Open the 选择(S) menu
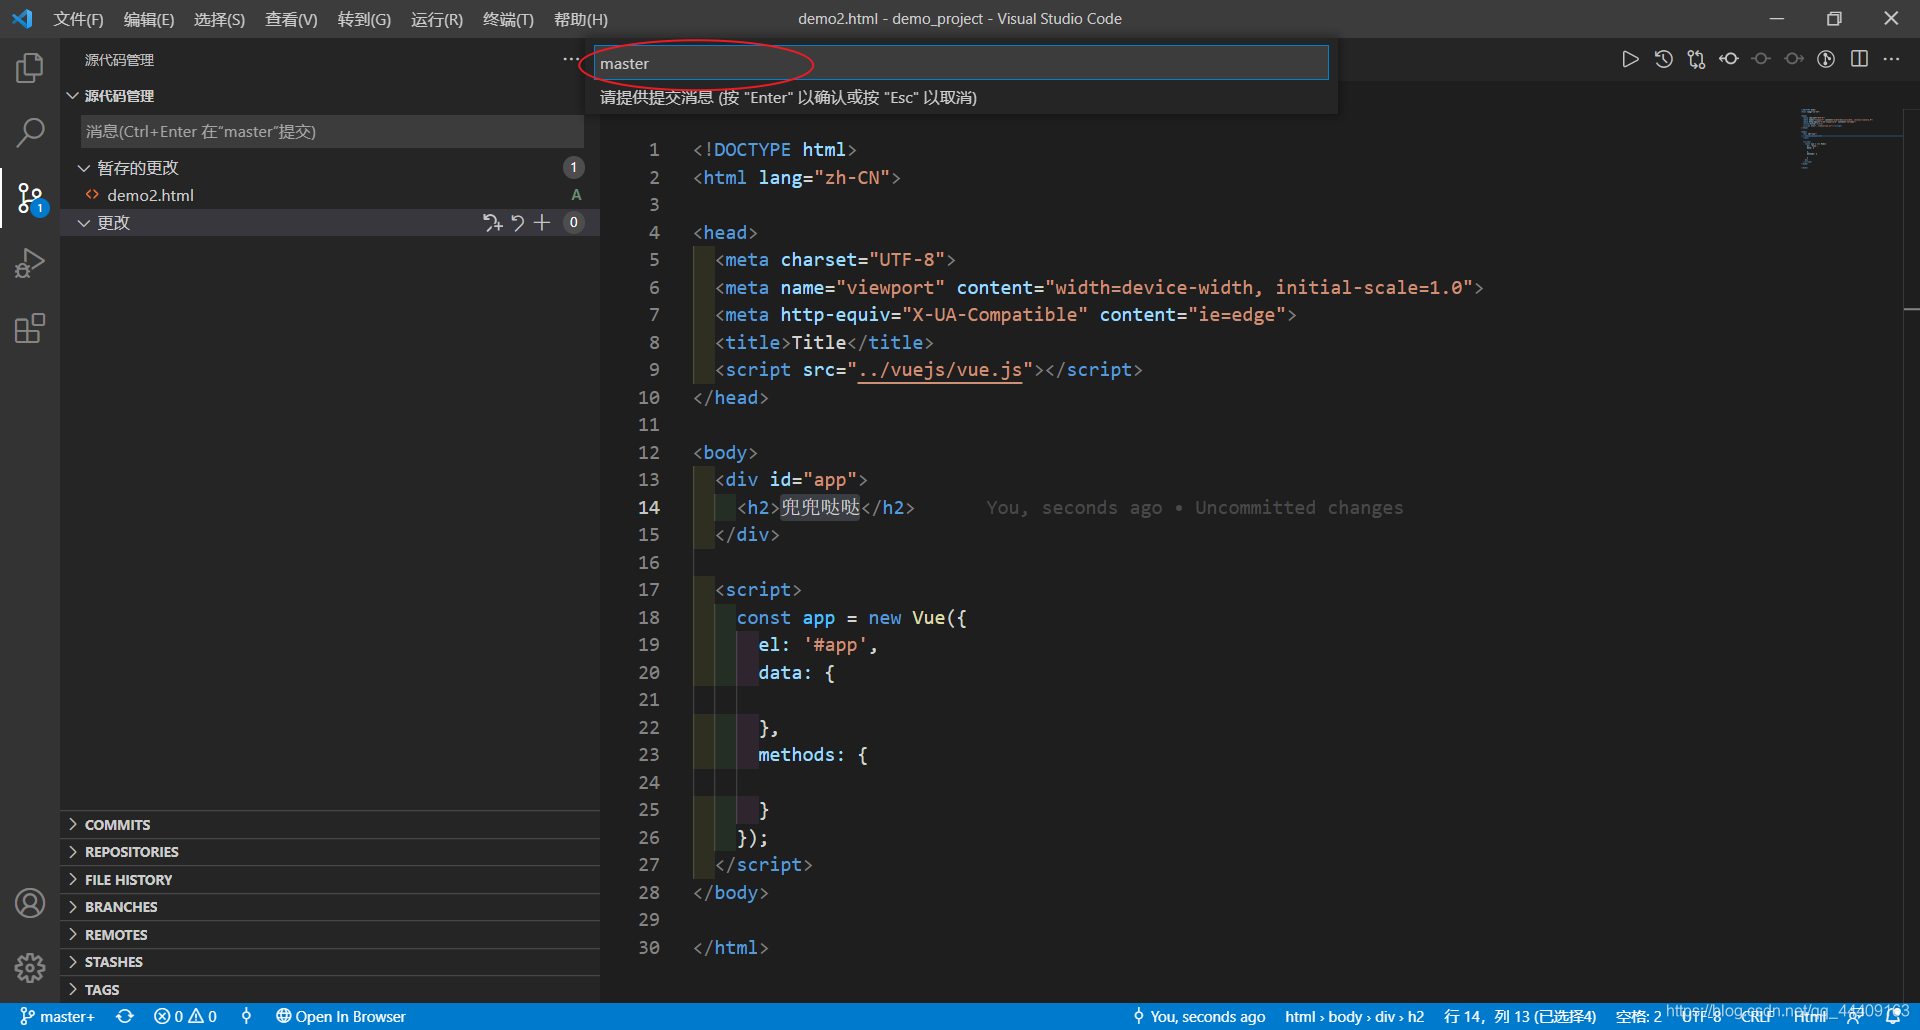1920x1030 pixels. (x=220, y=19)
